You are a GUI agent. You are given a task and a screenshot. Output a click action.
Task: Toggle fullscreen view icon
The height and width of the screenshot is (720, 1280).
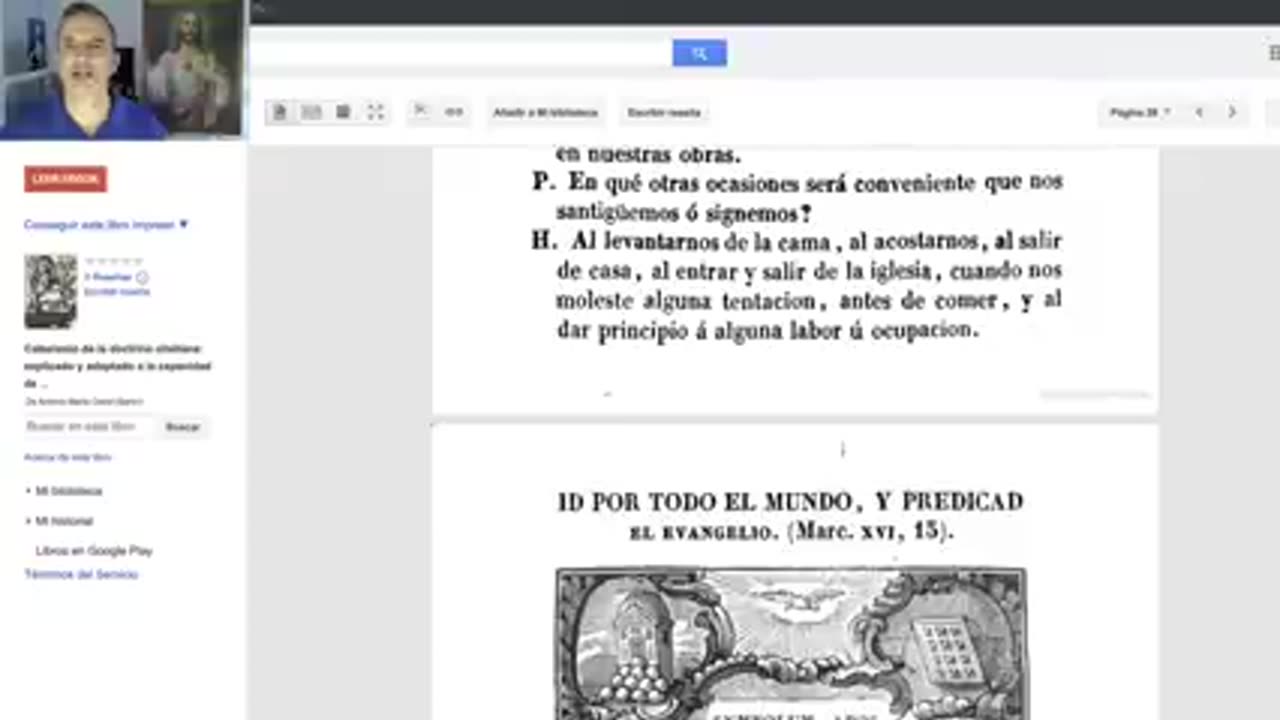coord(375,112)
